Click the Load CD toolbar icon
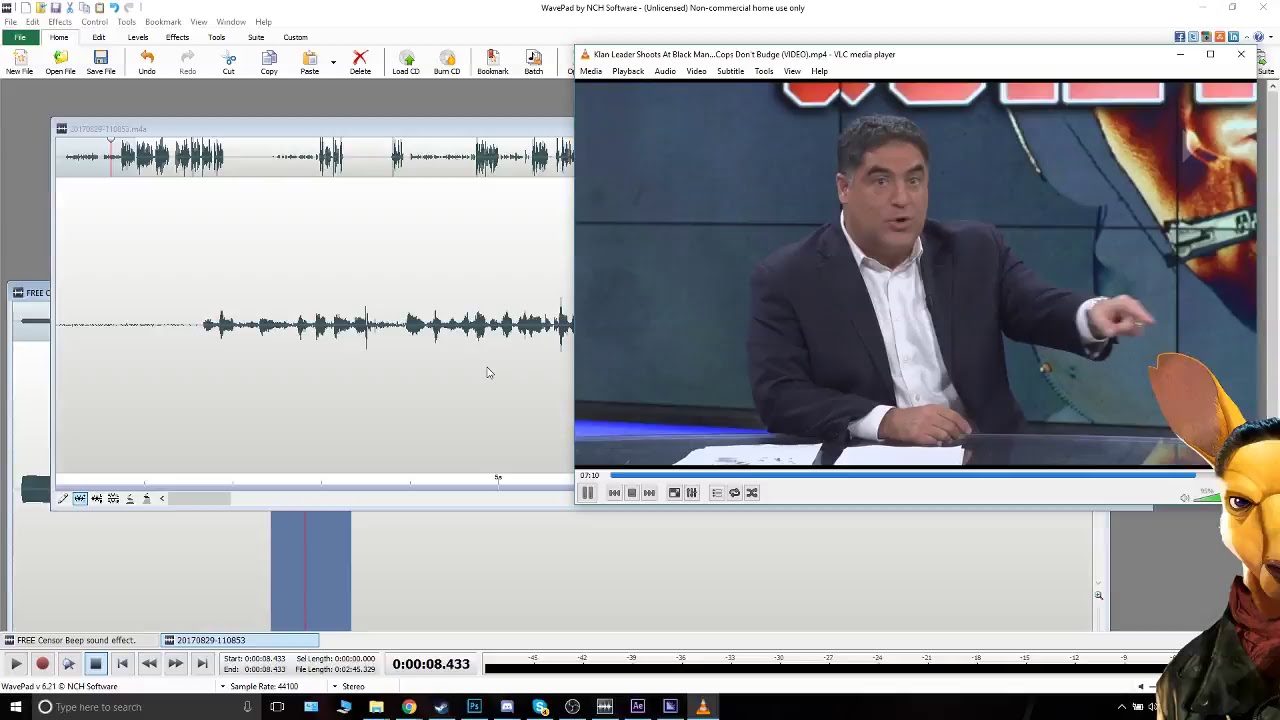The width and height of the screenshot is (1280, 720). tap(406, 62)
